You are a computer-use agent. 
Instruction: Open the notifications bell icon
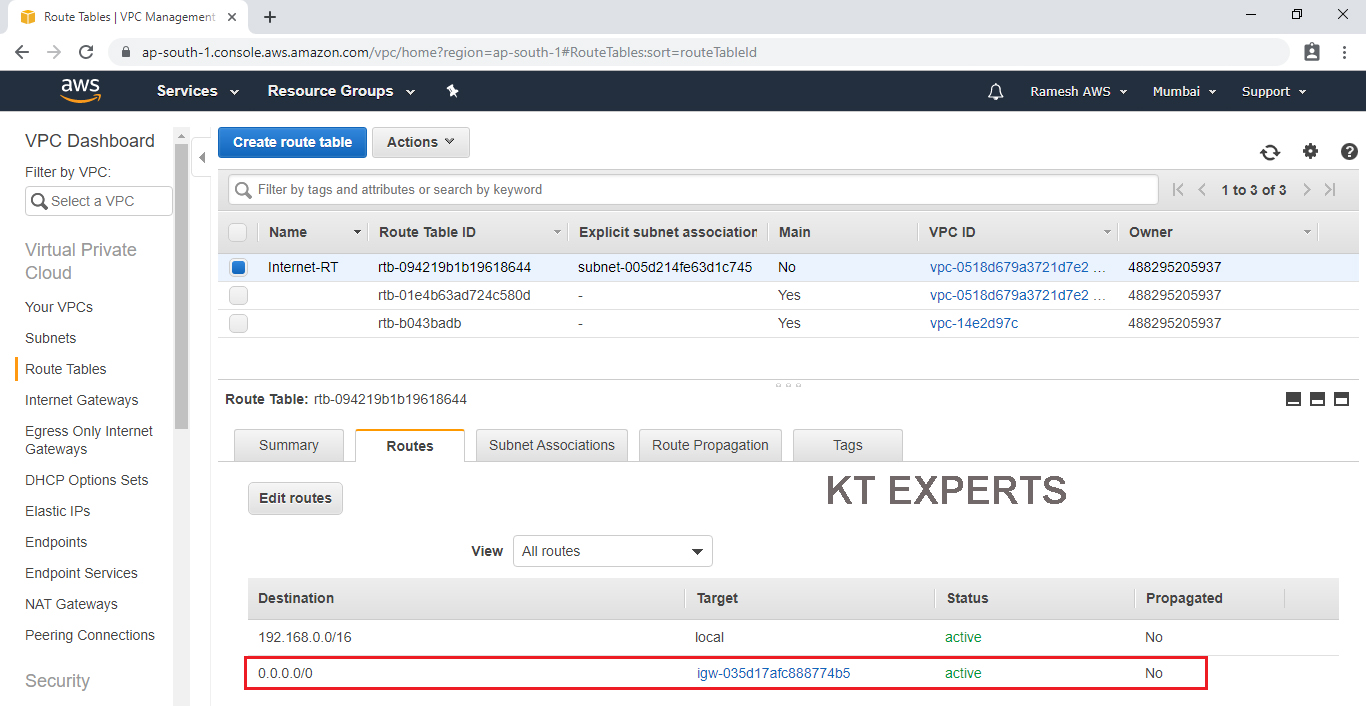(x=995, y=91)
